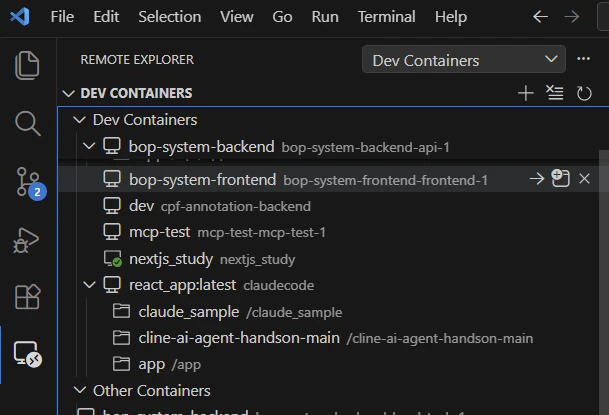Click the mcp-test monitor icon

pyautogui.click(x=112, y=232)
